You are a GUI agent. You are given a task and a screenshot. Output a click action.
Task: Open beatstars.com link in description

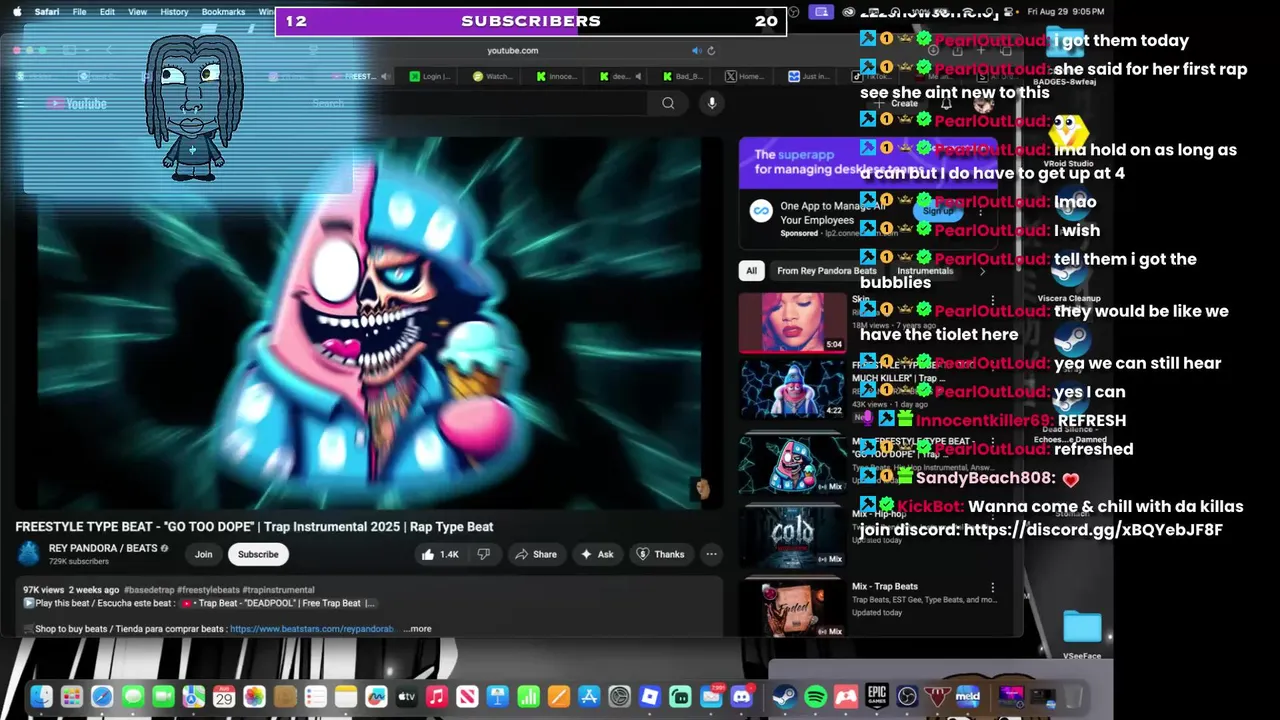click(312, 629)
